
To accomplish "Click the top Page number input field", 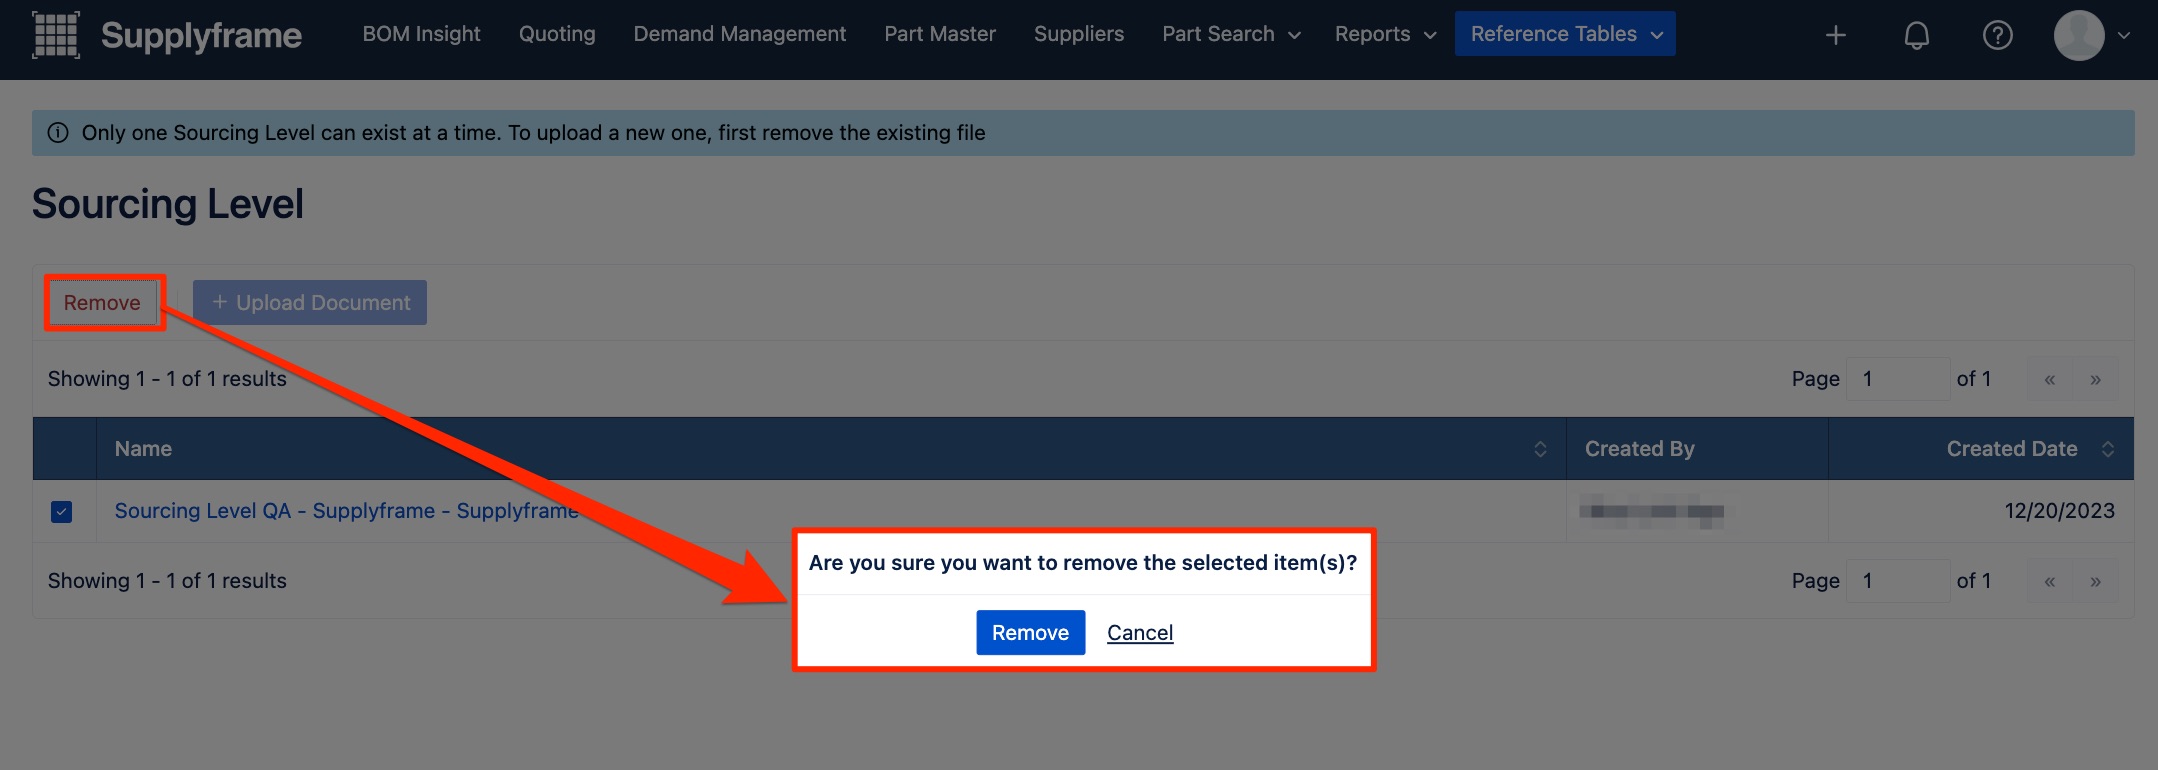I will point(1898,379).
